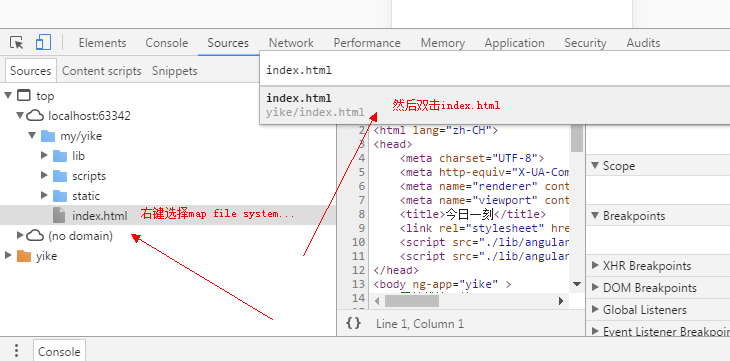Open the drawer three-dot menu
The width and height of the screenshot is (730, 361).
click(x=16, y=351)
